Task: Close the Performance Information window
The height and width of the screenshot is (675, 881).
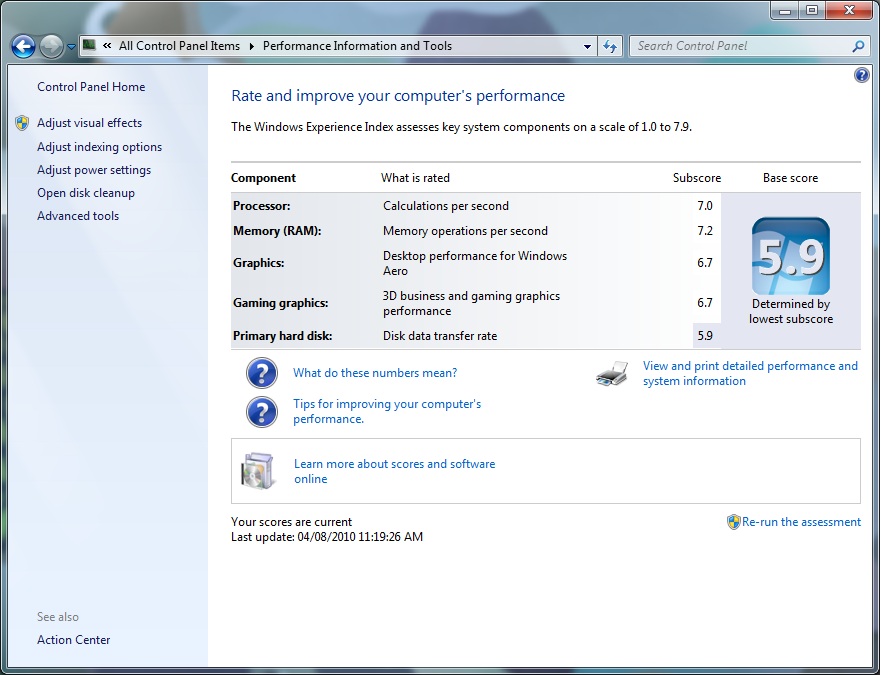Action: click(850, 10)
